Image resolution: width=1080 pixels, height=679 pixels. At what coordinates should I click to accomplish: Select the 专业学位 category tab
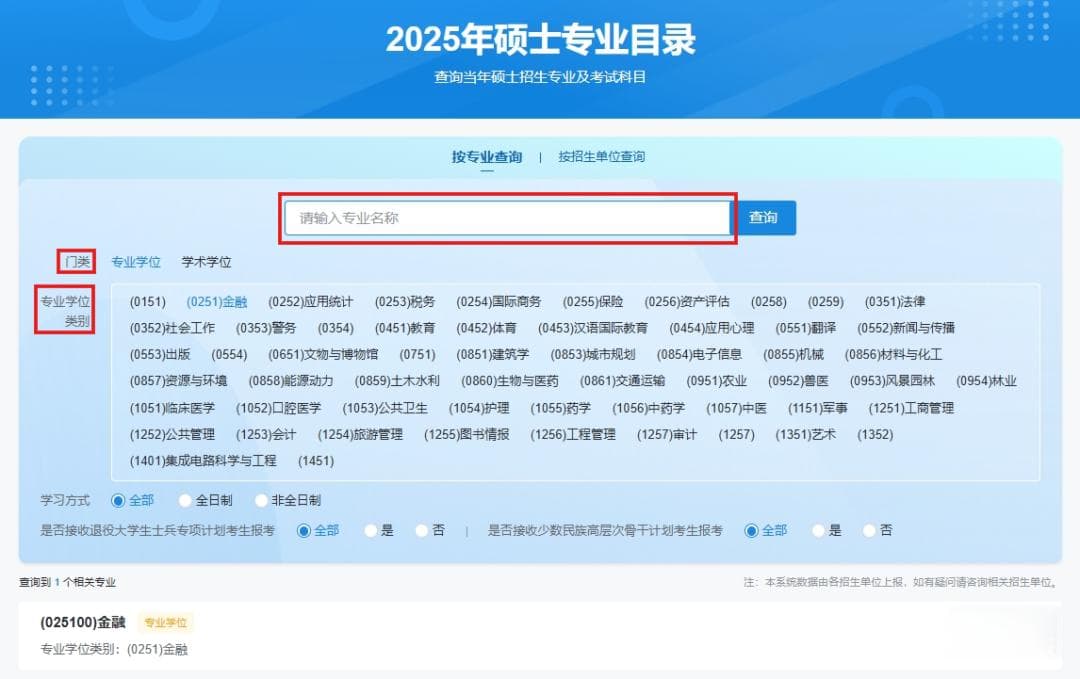click(136, 262)
